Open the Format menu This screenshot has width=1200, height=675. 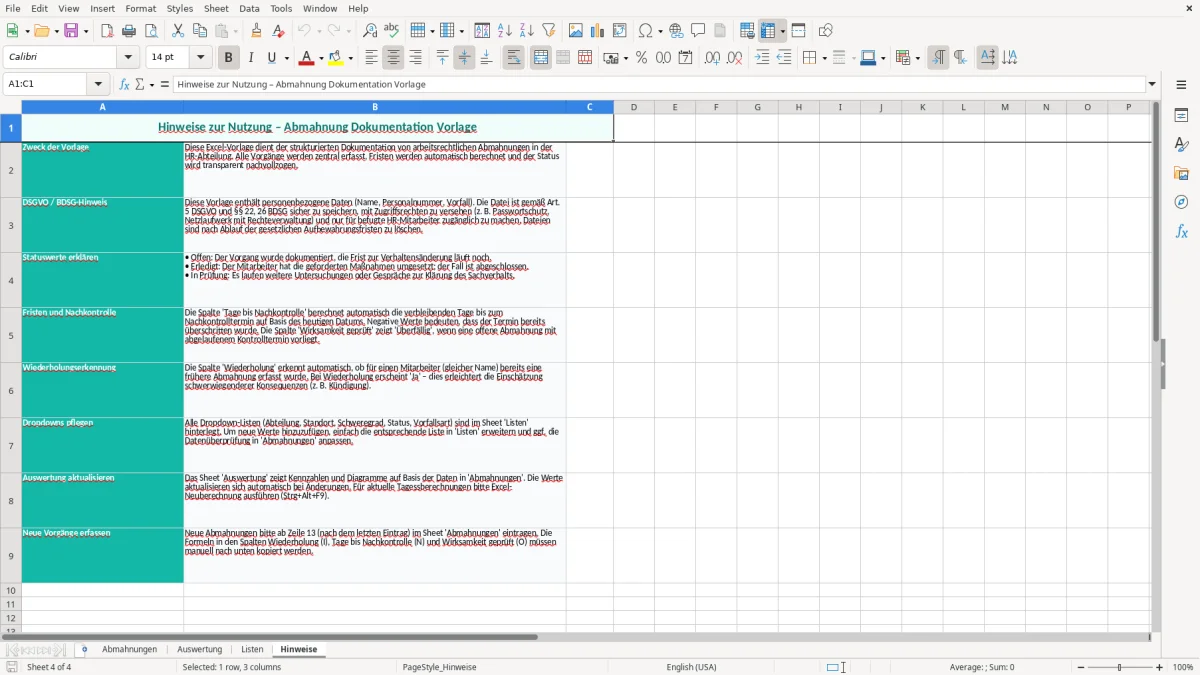tap(141, 8)
